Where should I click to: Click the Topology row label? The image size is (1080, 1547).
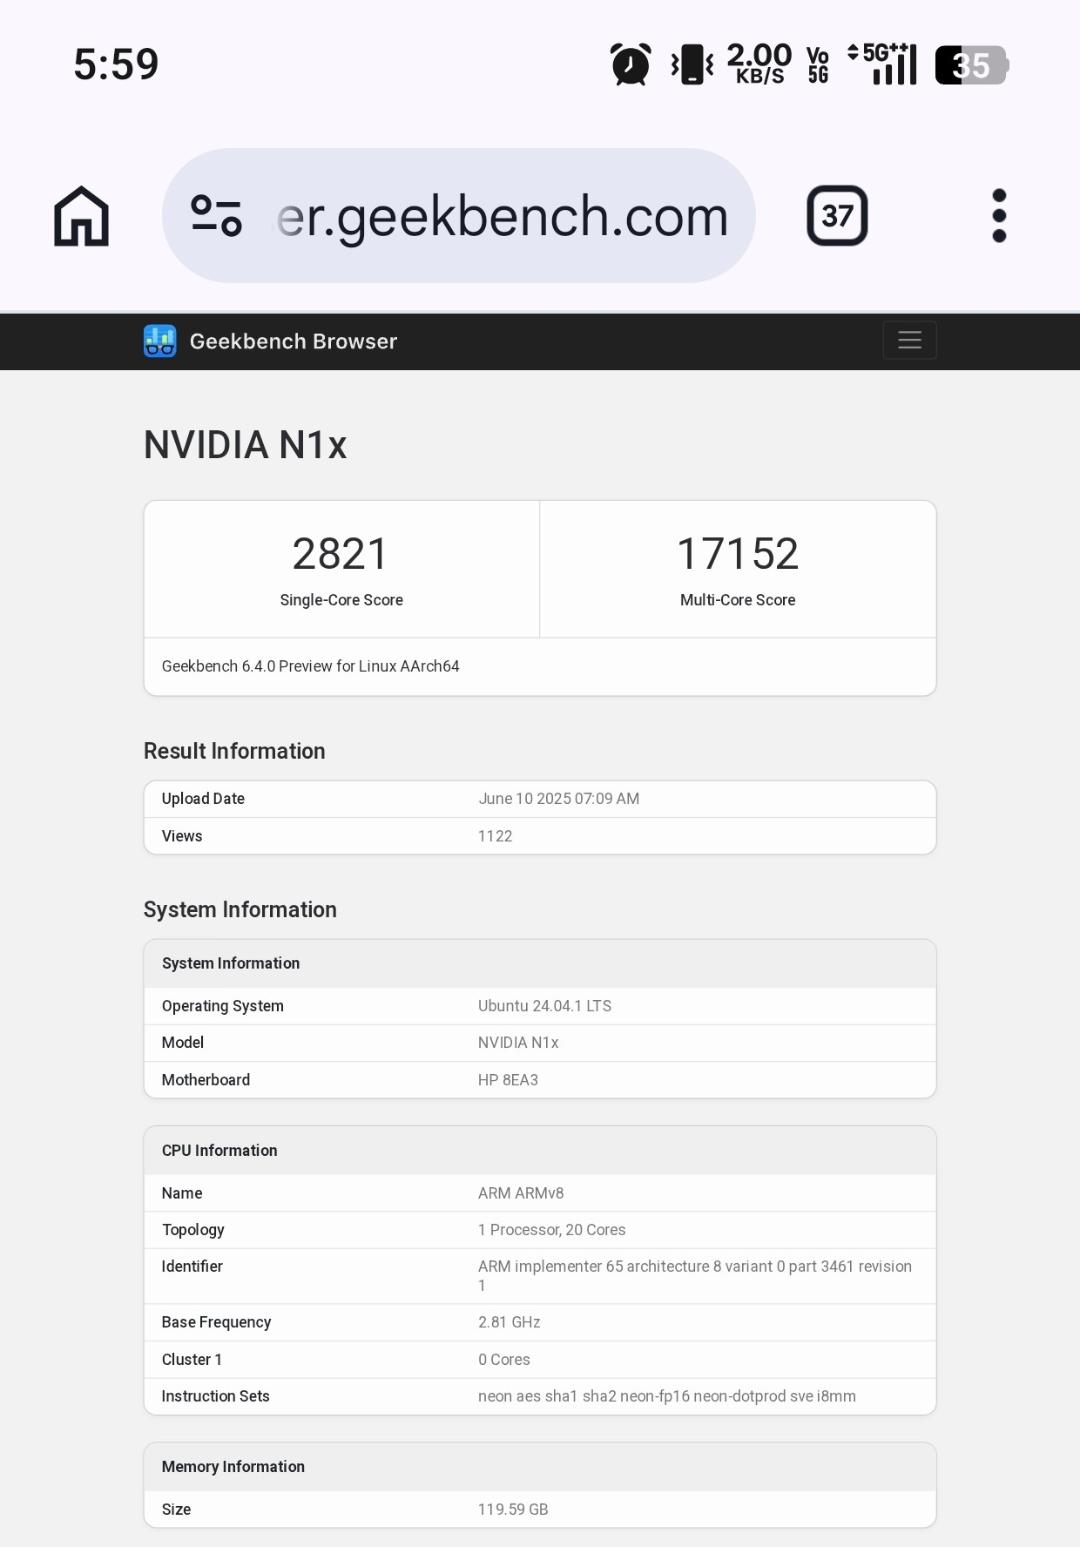click(x=193, y=1230)
